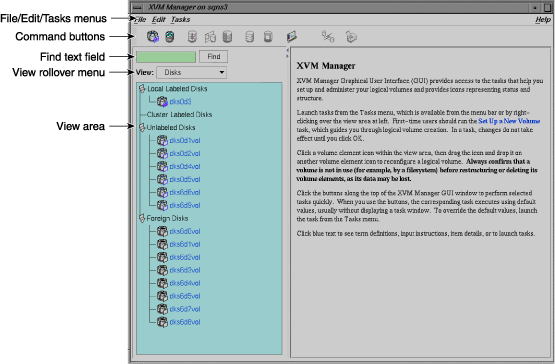The width and height of the screenshot is (555, 364).
Task: Open the File menu
Action: [140, 19]
